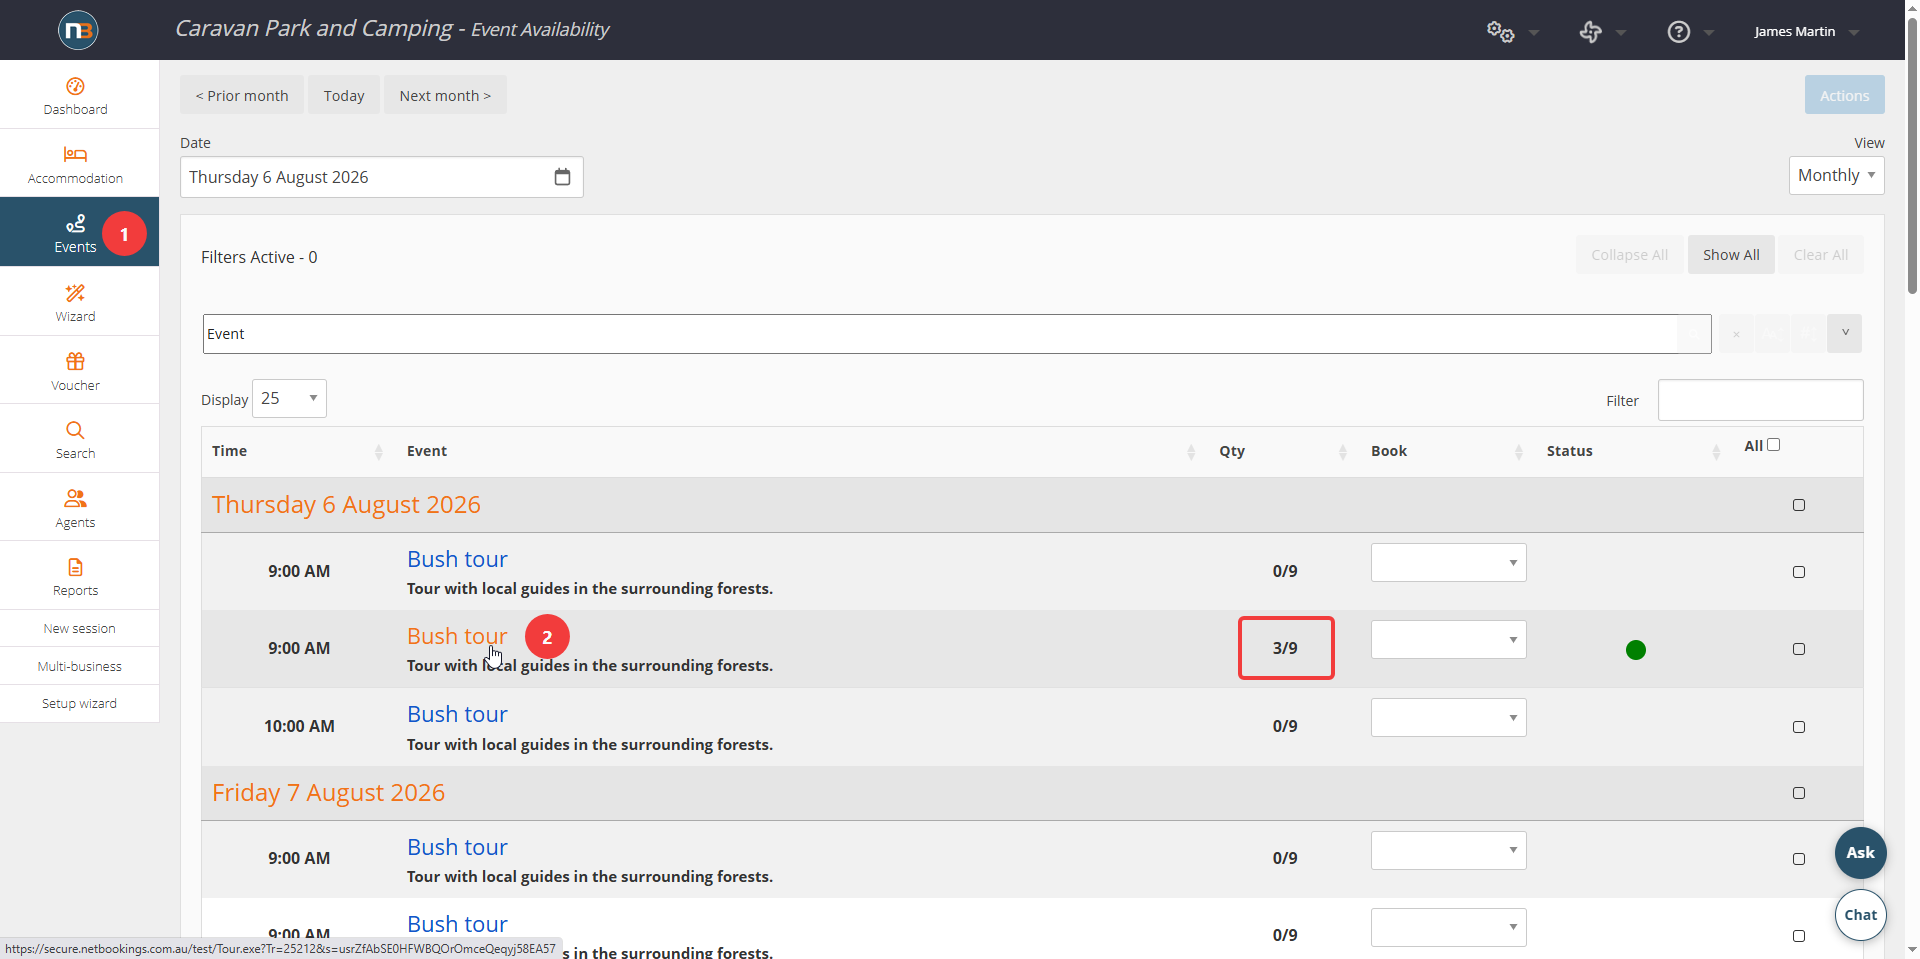Viewport: 1920px width, 959px height.
Task: Open the View Monthly dropdown
Action: [x=1836, y=175]
